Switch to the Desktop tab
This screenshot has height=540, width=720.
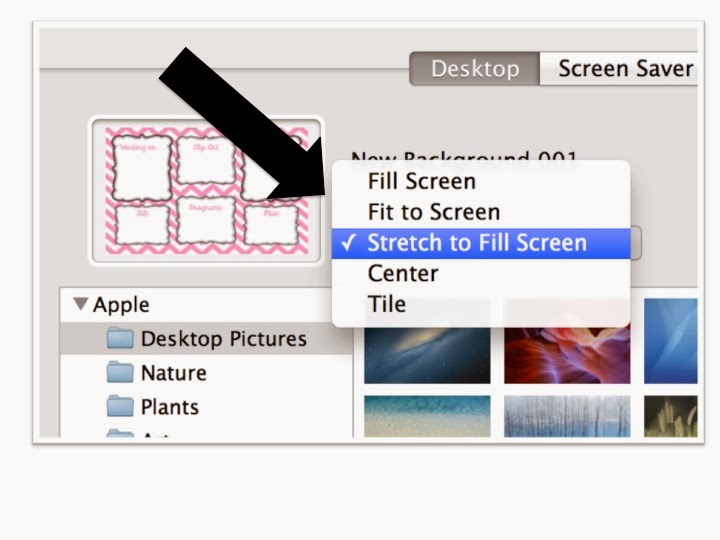pyautogui.click(x=475, y=69)
